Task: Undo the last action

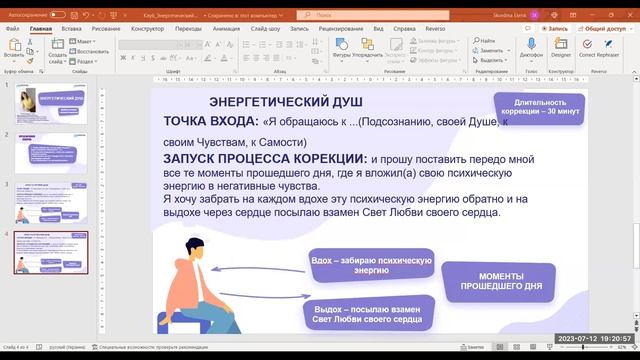Action: click(x=86, y=15)
